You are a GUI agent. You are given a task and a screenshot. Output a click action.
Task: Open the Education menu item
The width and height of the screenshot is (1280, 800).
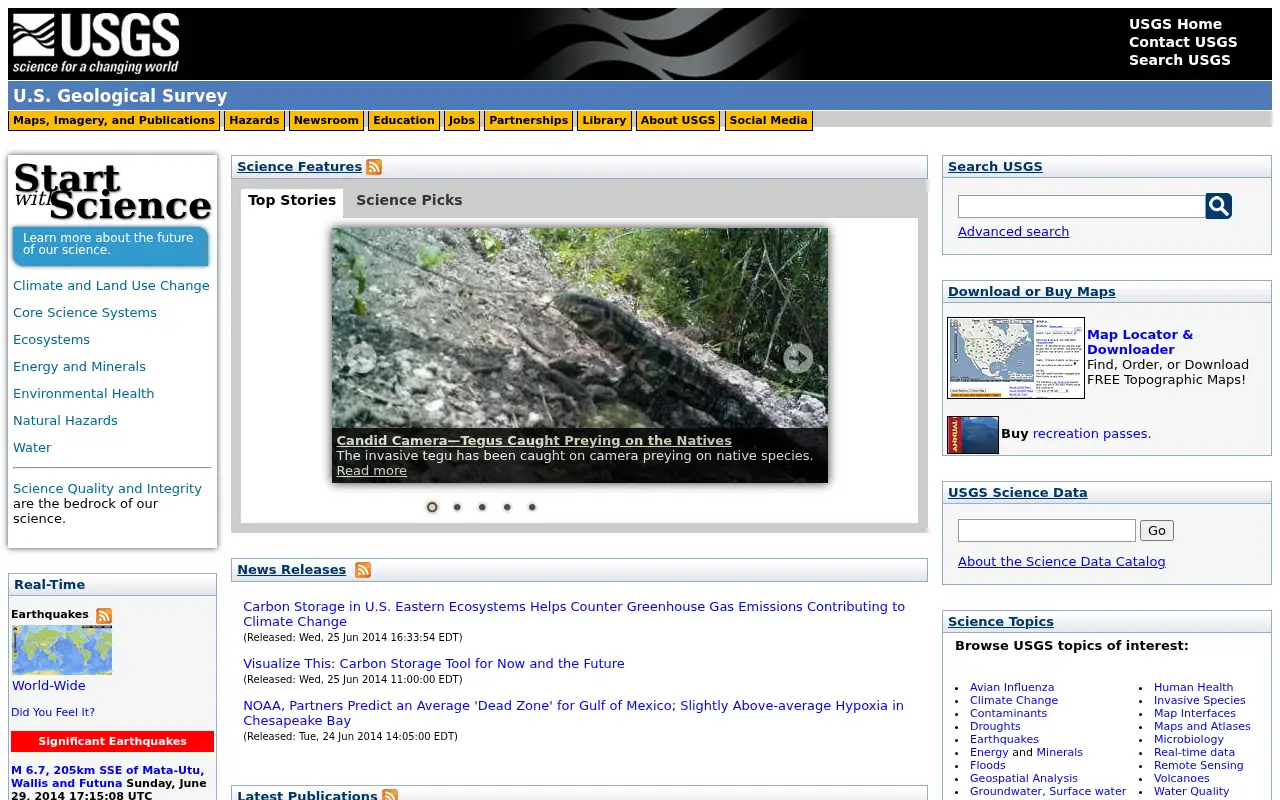tap(404, 121)
